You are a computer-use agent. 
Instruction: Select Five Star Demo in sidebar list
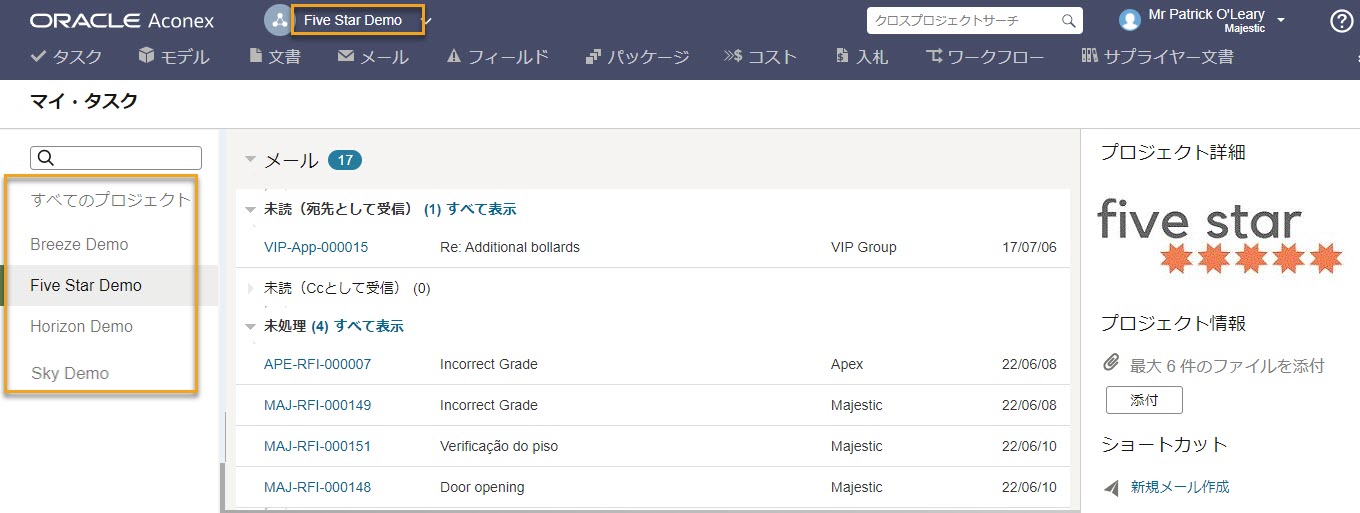[x=86, y=285]
